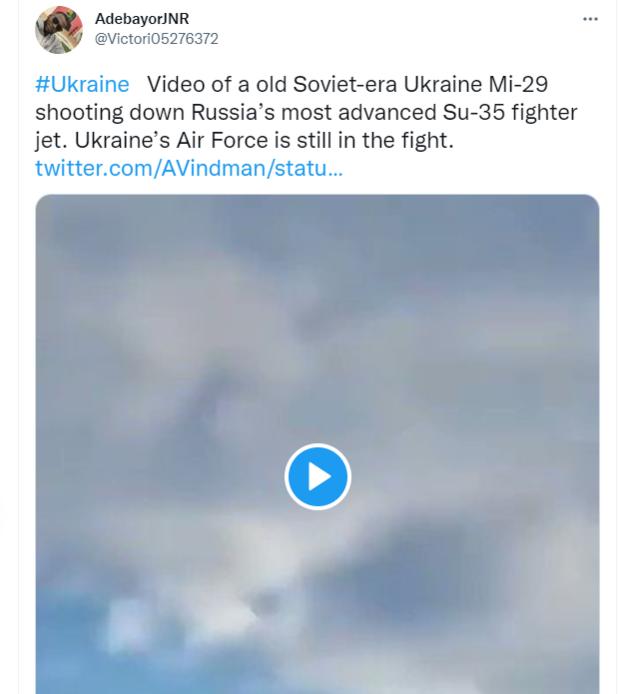The height and width of the screenshot is (694, 620).
Task: Click the AdebayorJNR display name
Action: click(x=142, y=19)
